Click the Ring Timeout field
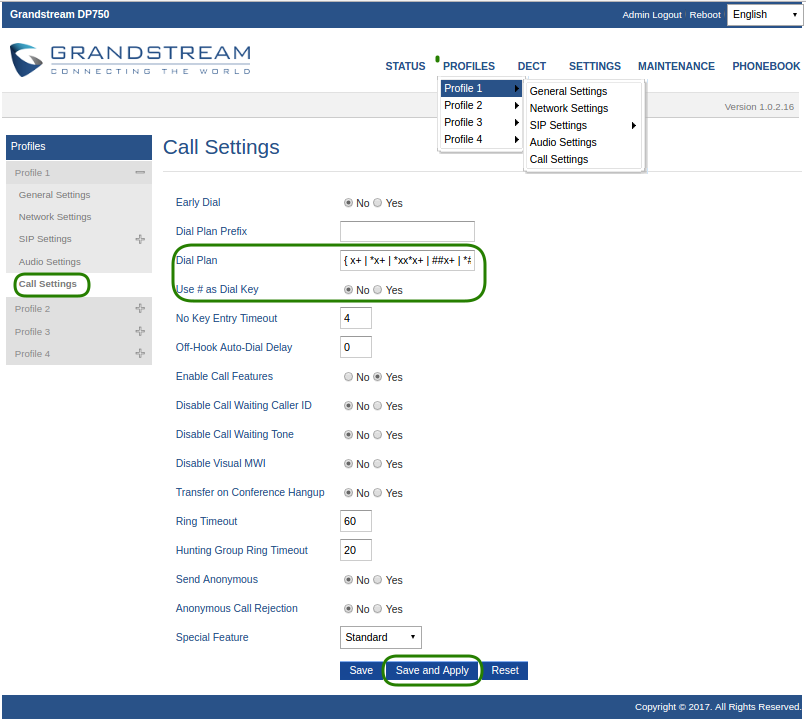 pyautogui.click(x=356, y=521)
